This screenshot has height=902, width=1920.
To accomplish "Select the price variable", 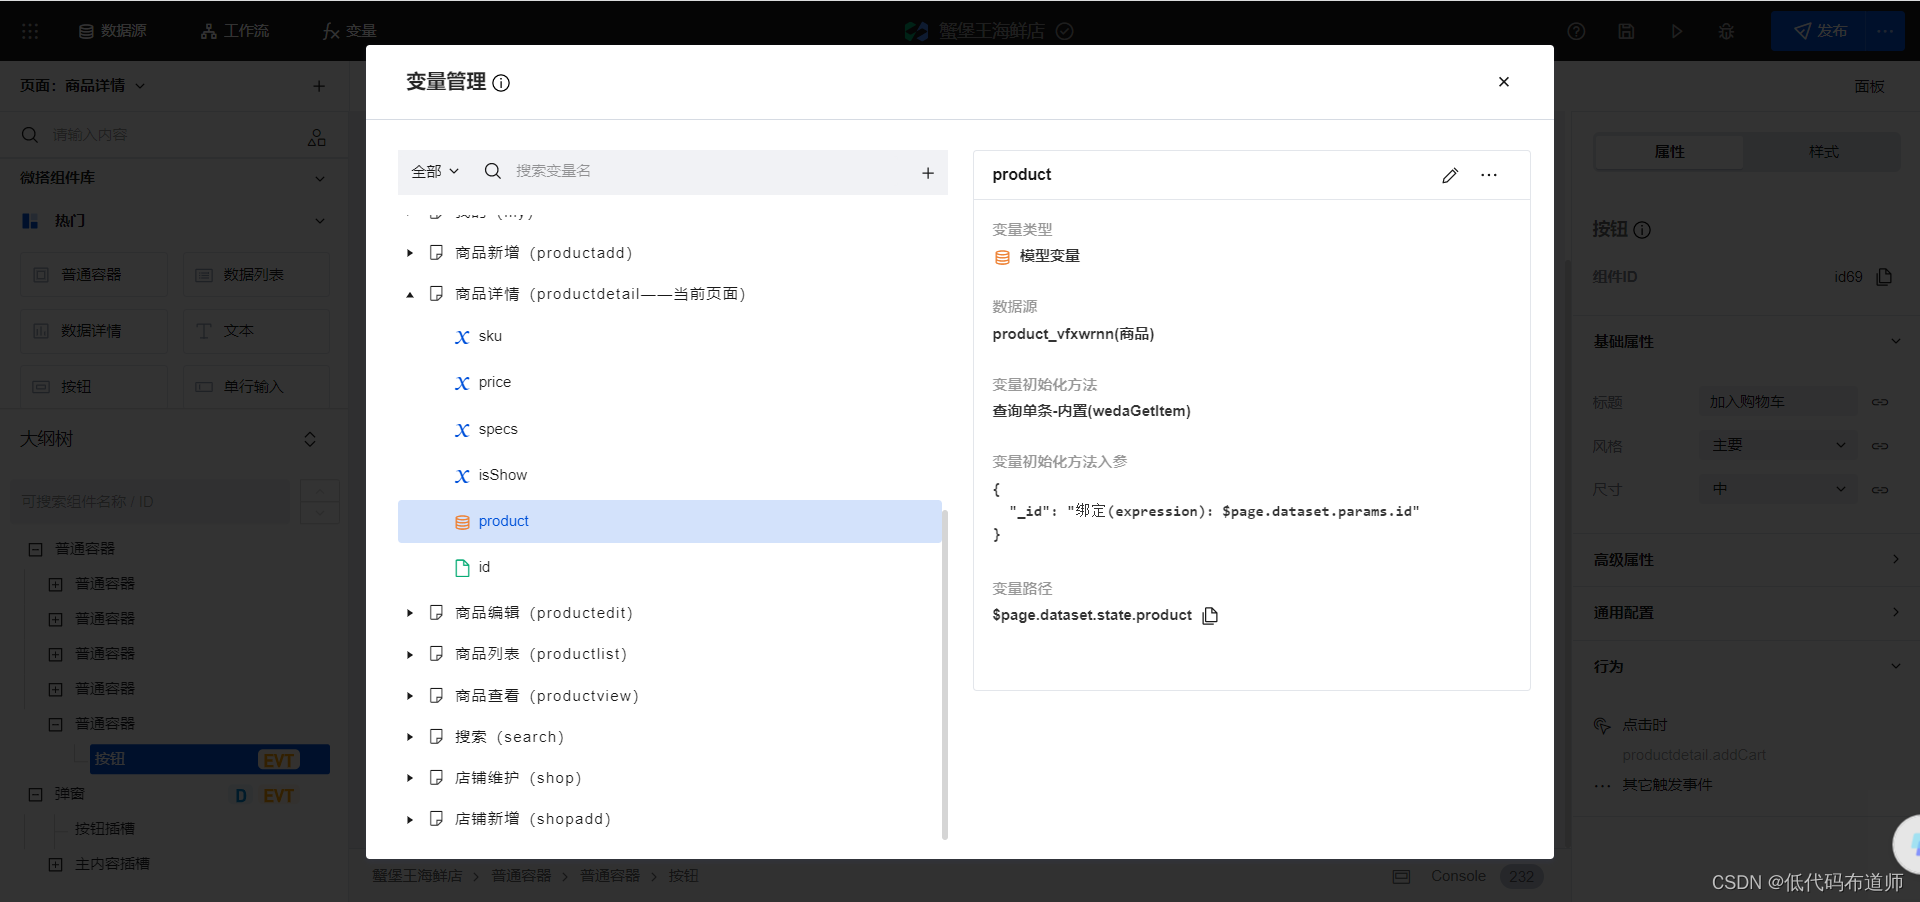I will tap(669, 382).
